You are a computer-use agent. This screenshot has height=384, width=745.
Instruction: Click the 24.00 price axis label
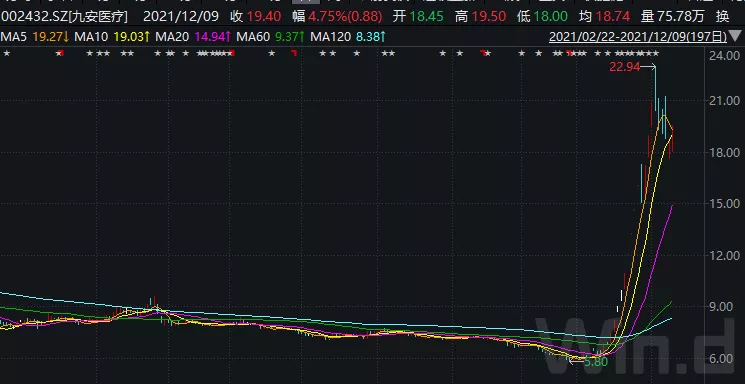(x=724, y=56)
